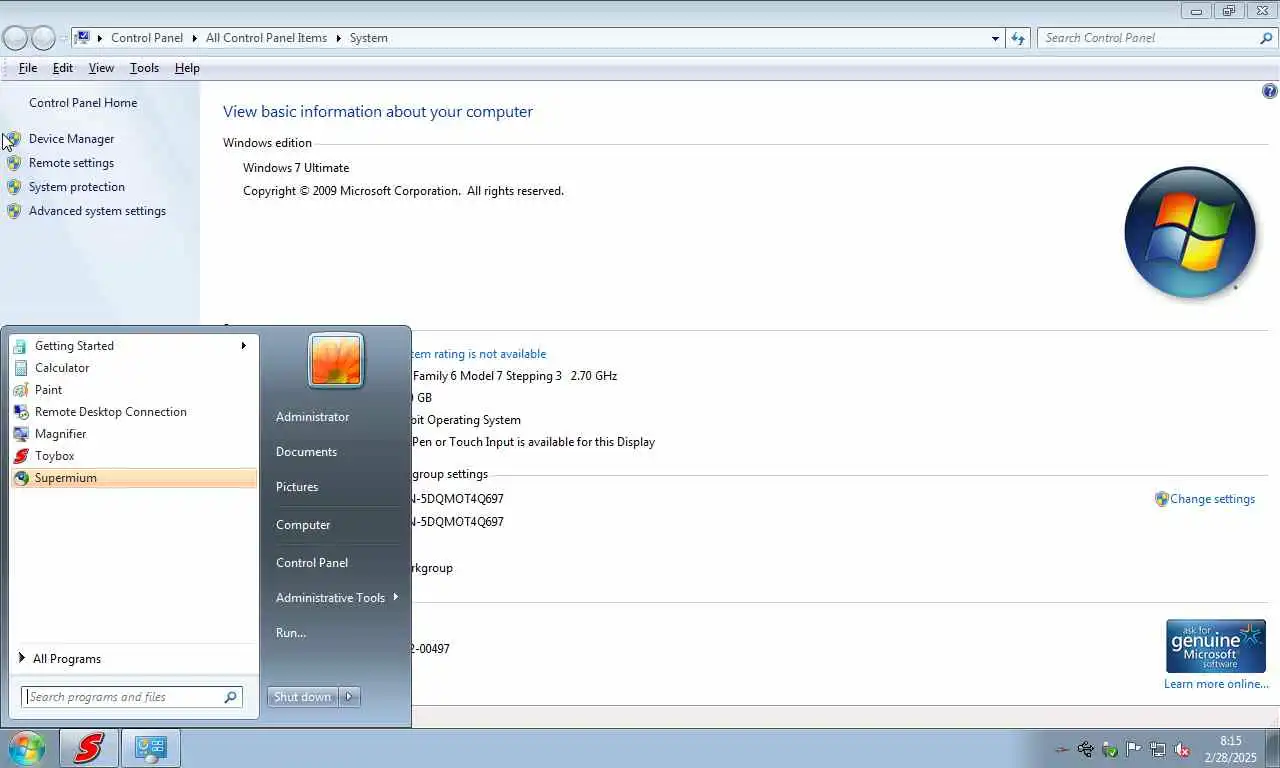Open Getting Started from Start menu
The width and height of the screenshot is (1280, 768).
(133, 346)
